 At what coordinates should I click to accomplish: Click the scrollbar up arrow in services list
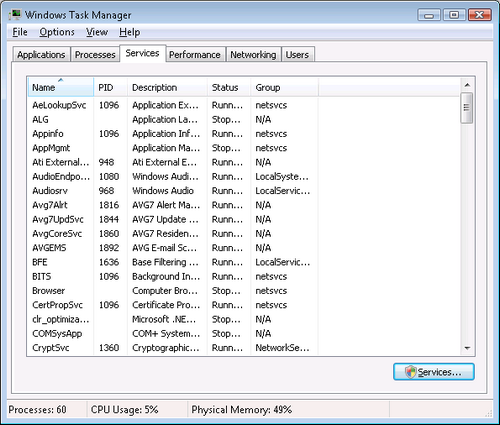click(467, 85)
